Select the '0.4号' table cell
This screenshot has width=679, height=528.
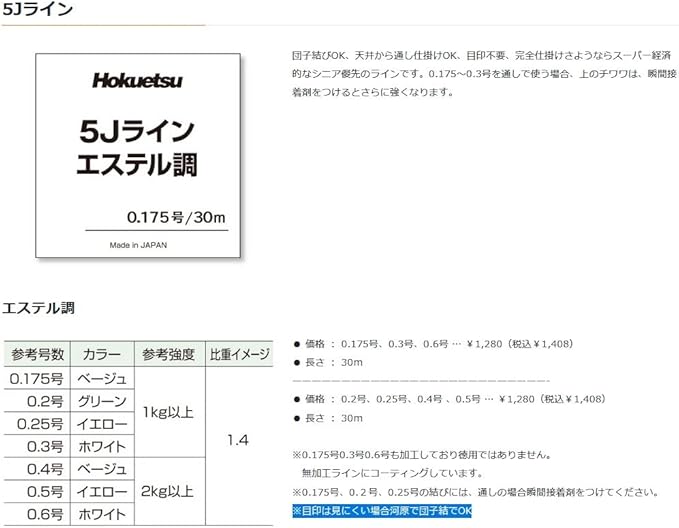(x=37, y=469)
